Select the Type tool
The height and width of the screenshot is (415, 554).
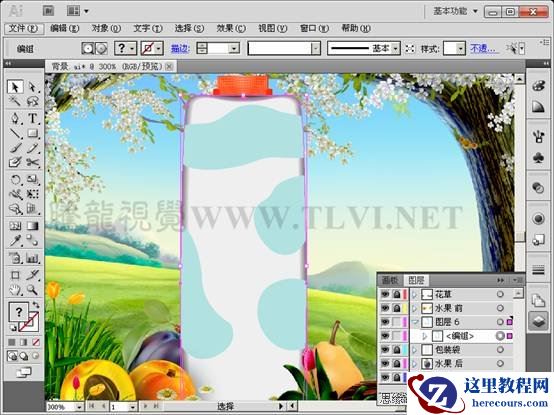[32, 118]
